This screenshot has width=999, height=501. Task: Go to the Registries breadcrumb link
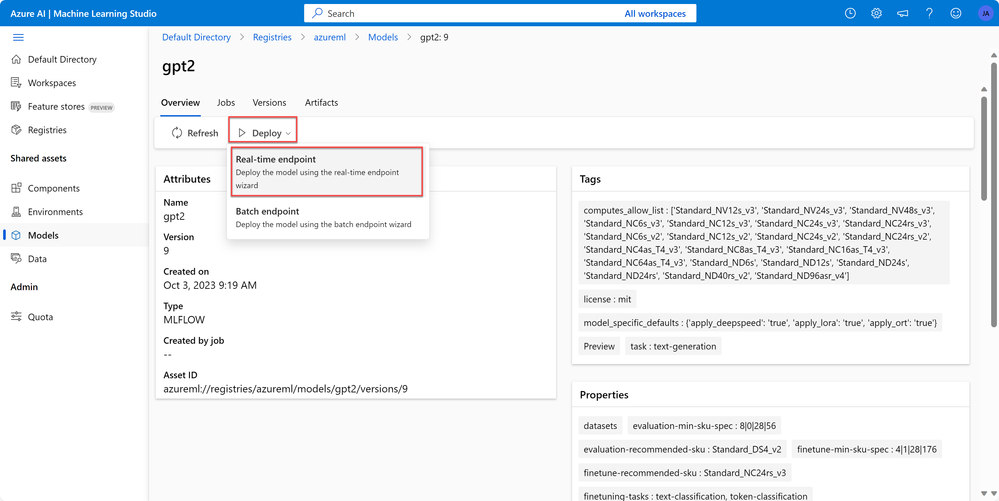tap(272, 38)
